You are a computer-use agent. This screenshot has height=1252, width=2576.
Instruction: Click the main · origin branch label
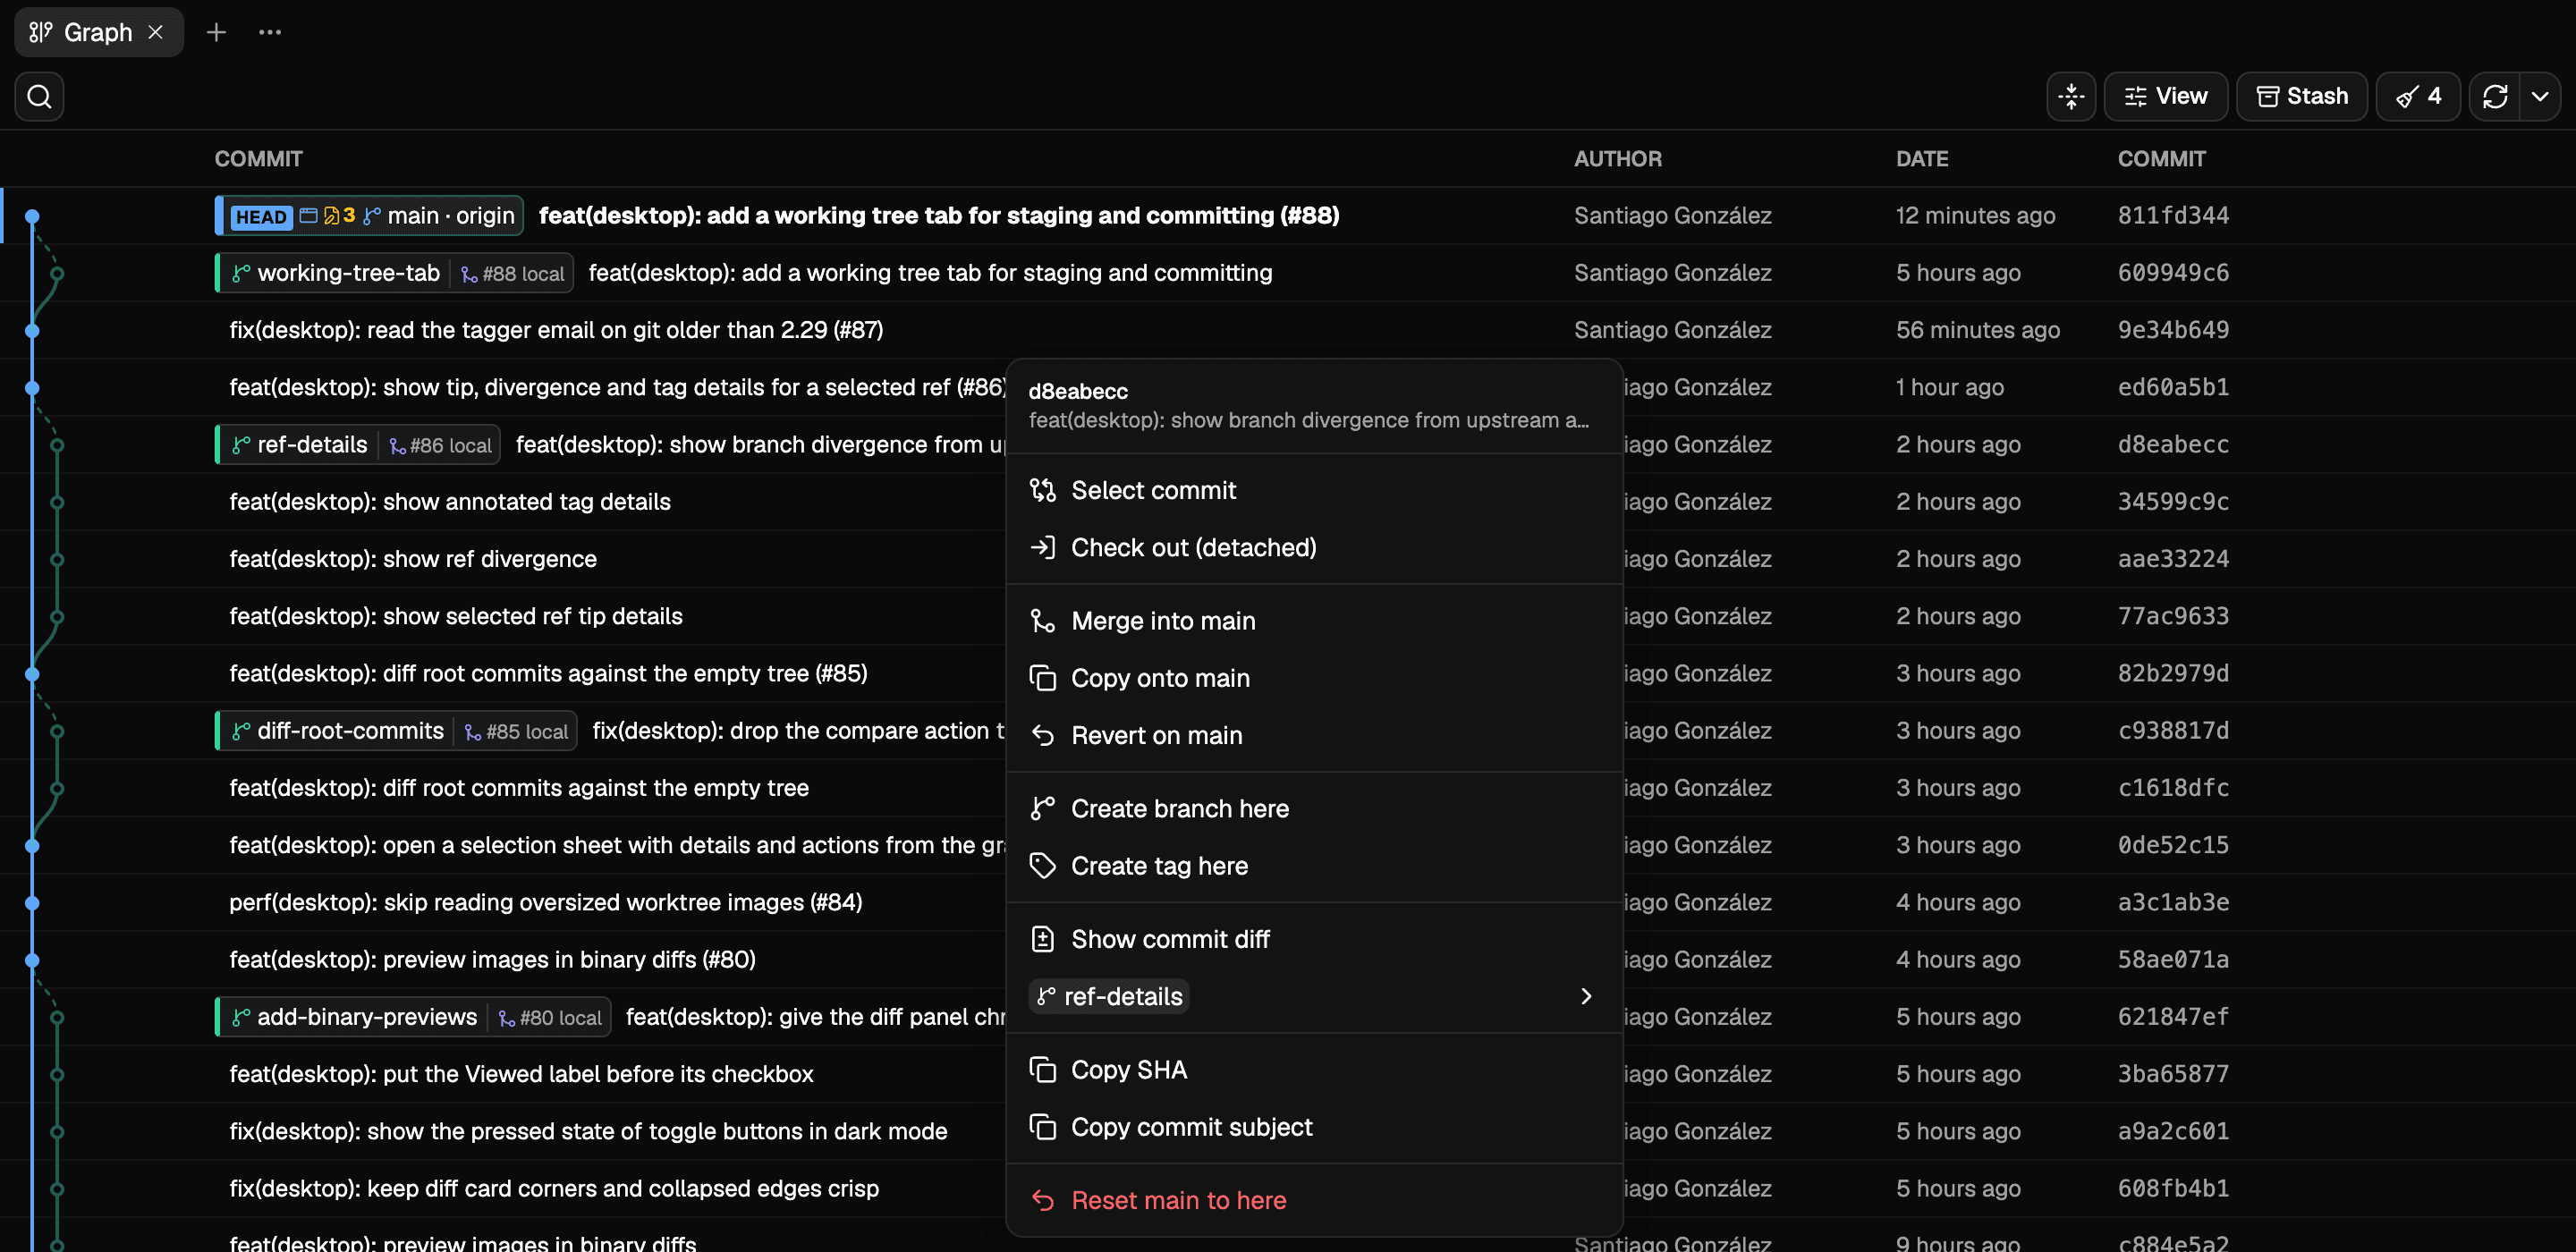coord(440,216)
